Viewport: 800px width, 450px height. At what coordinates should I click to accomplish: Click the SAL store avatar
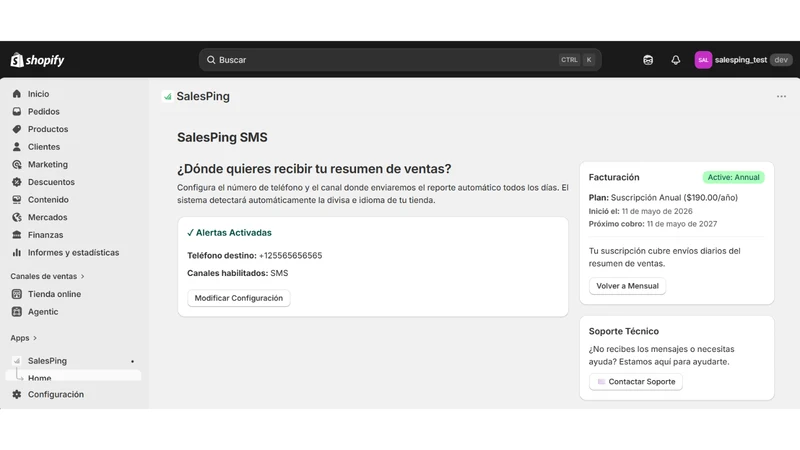click(x=703, y=60)
